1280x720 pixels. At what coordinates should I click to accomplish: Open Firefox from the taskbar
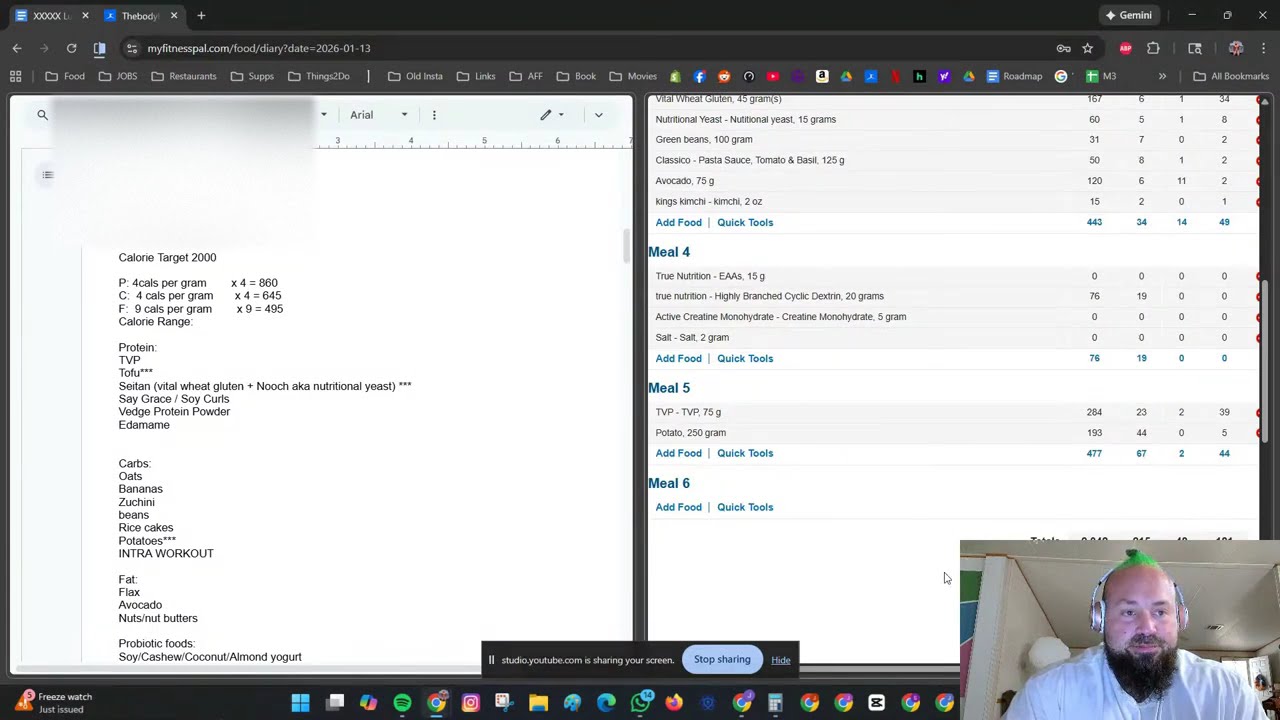pos(674,703)
